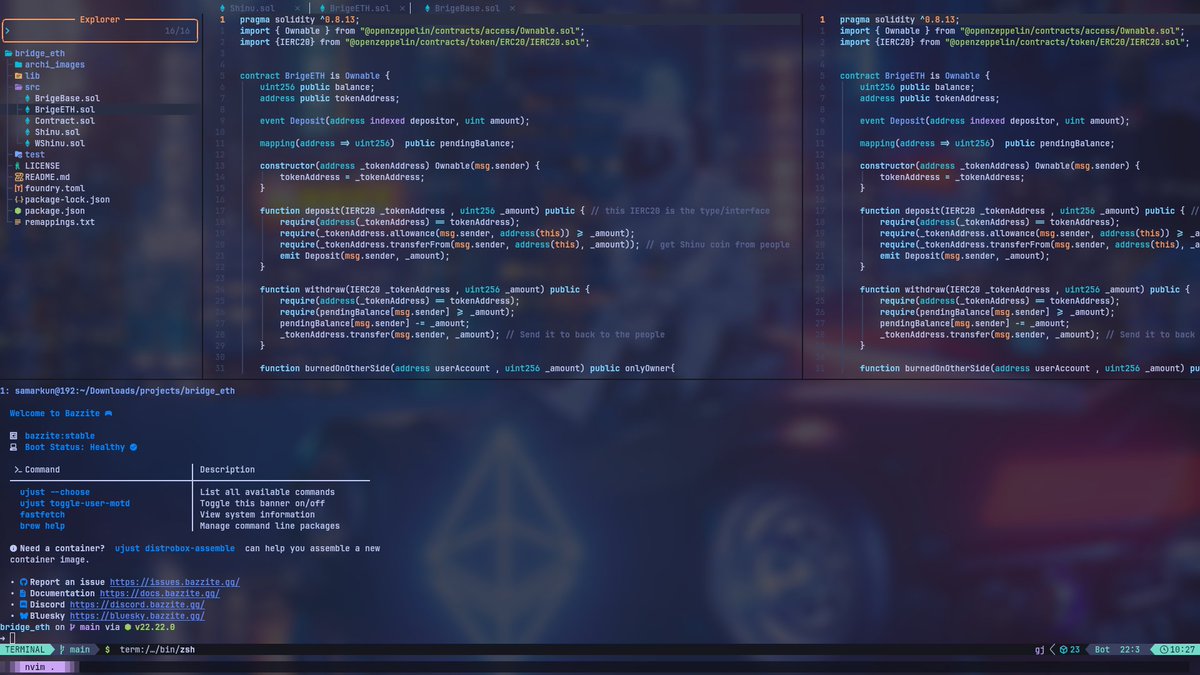This screenshot has width=1200, height=675.
Task: Click the archi_images folder icon
Action: 18,65
